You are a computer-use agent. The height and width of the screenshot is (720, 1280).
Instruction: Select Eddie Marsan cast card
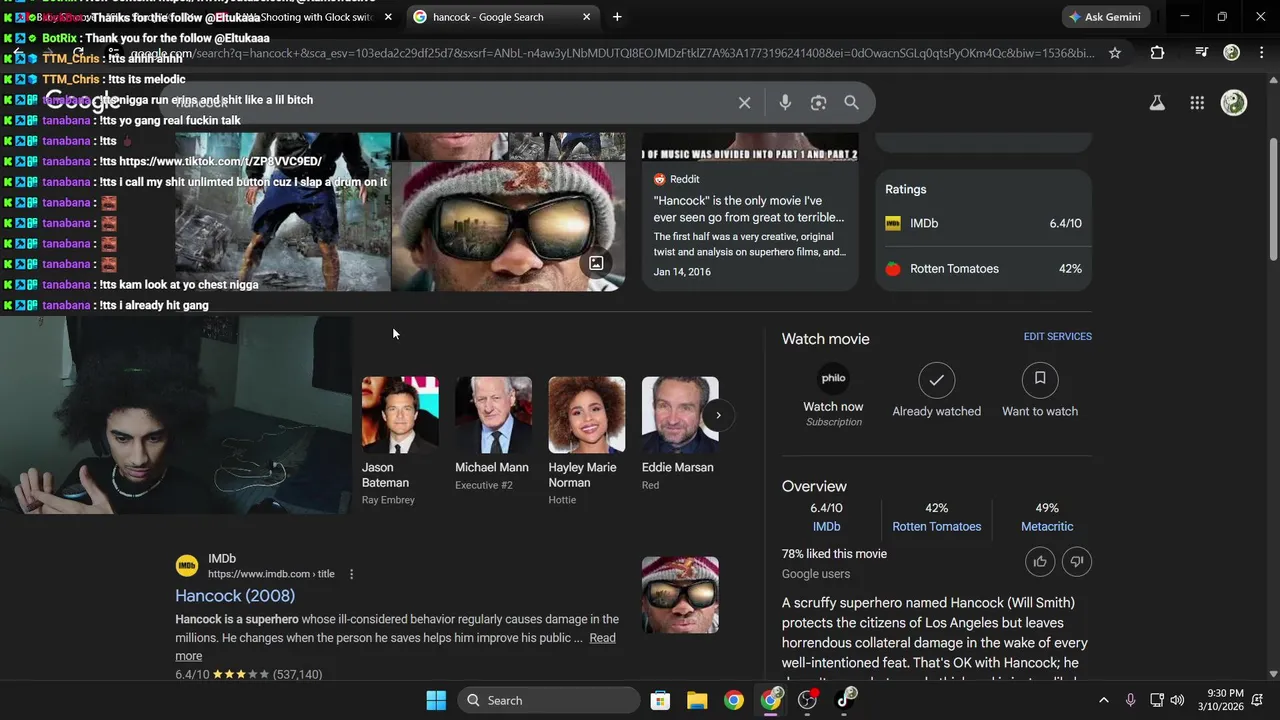pos(679,434)
